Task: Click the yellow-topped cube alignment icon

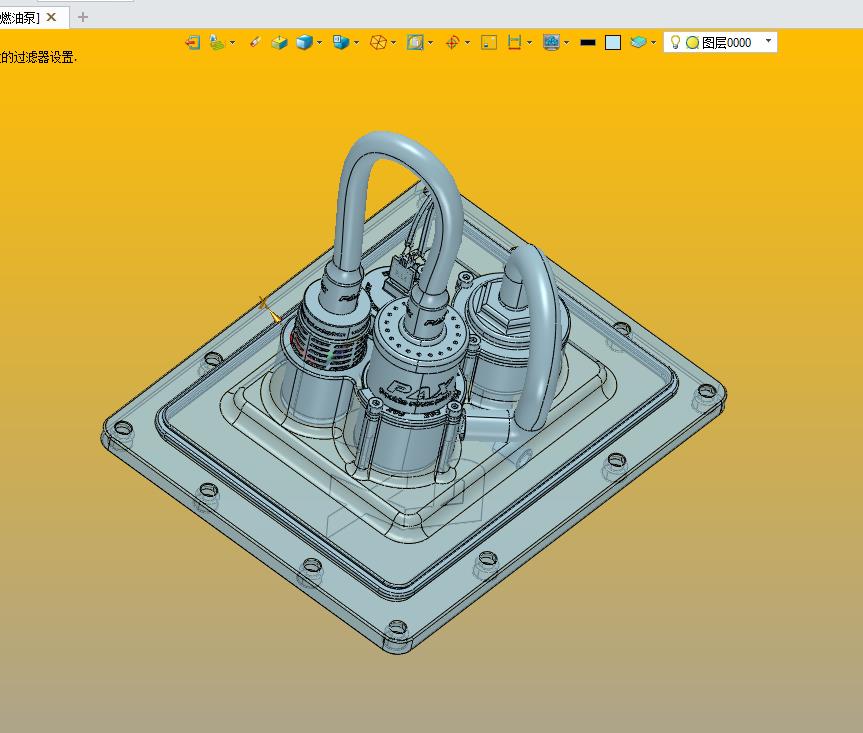Action: point(280,42)
